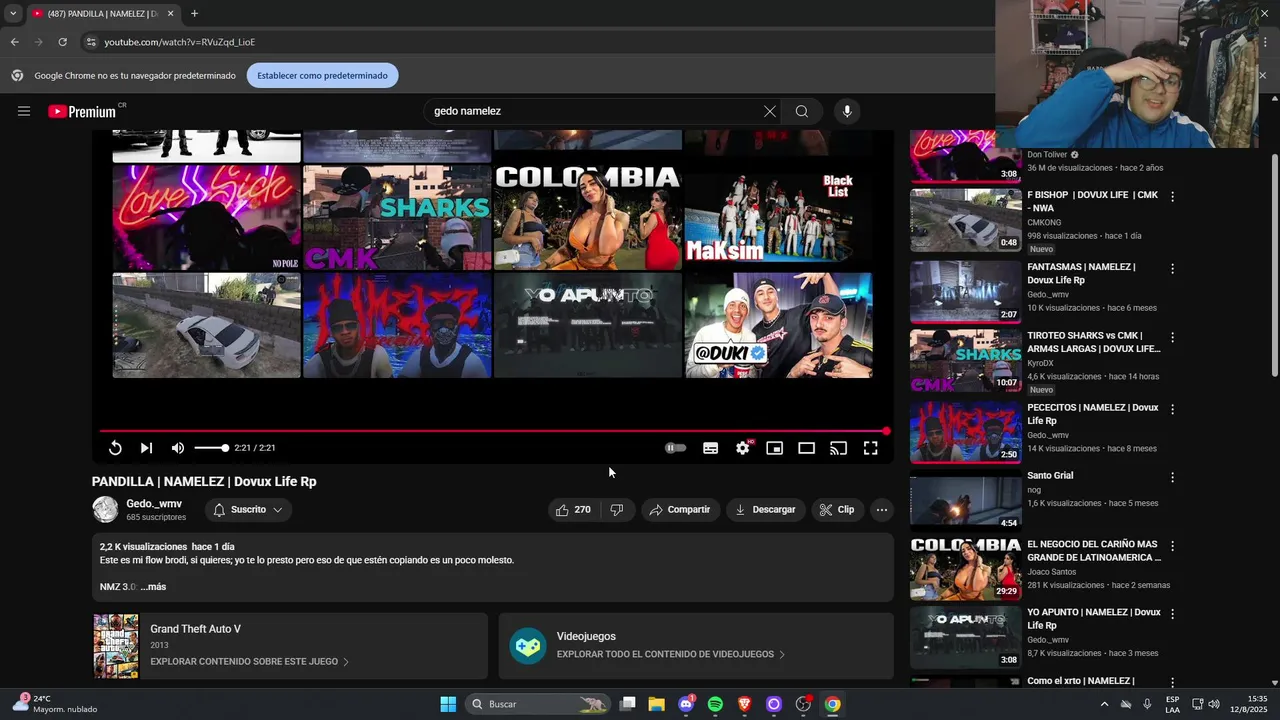
Task: Replay the video with the replay icon
Action: pos(115,448)
